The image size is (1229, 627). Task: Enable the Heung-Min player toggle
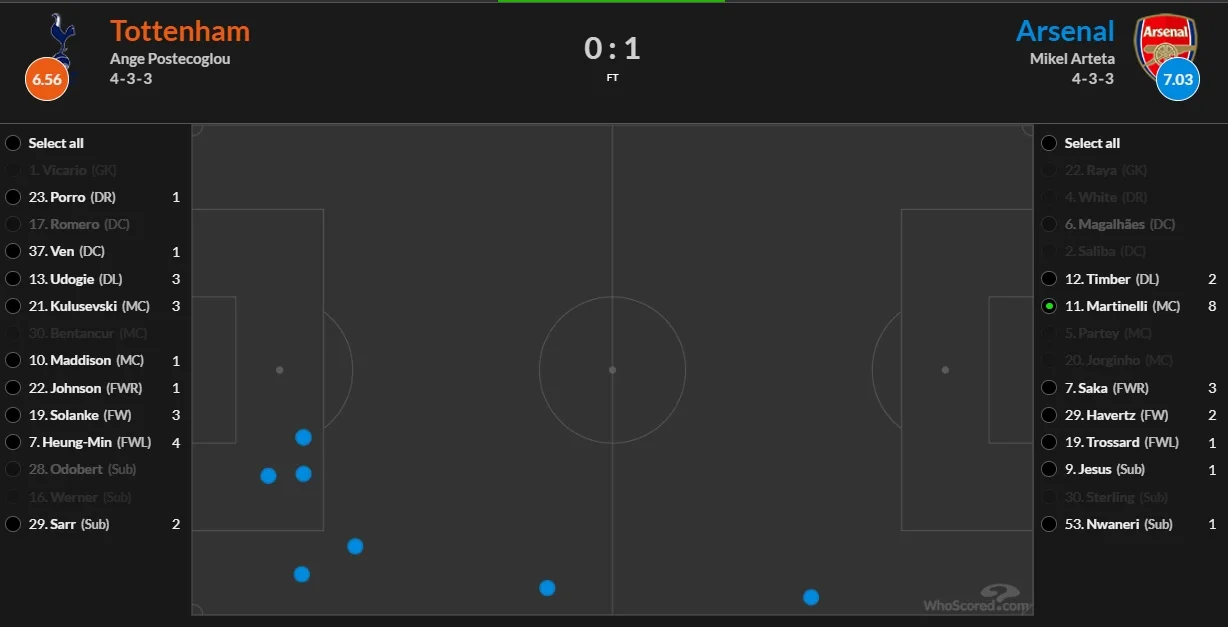[13, 442]
